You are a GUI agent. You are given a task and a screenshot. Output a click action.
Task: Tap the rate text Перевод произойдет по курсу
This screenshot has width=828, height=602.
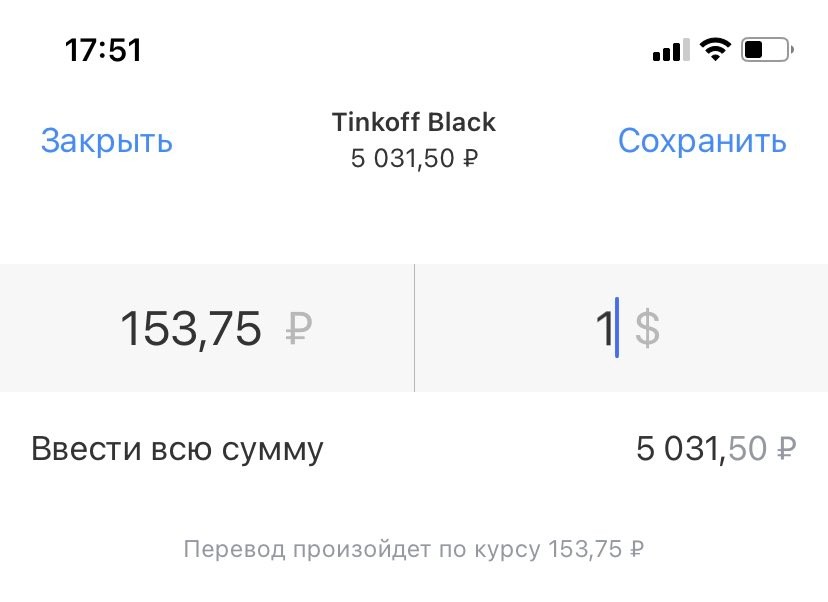(x=360, y=548)
